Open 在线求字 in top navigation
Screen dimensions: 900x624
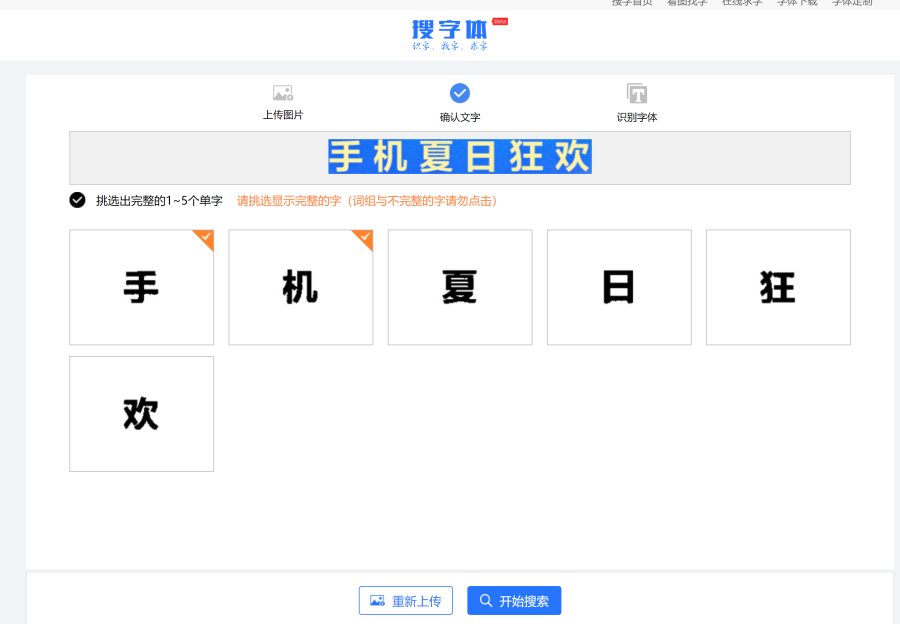click(742, 3)
